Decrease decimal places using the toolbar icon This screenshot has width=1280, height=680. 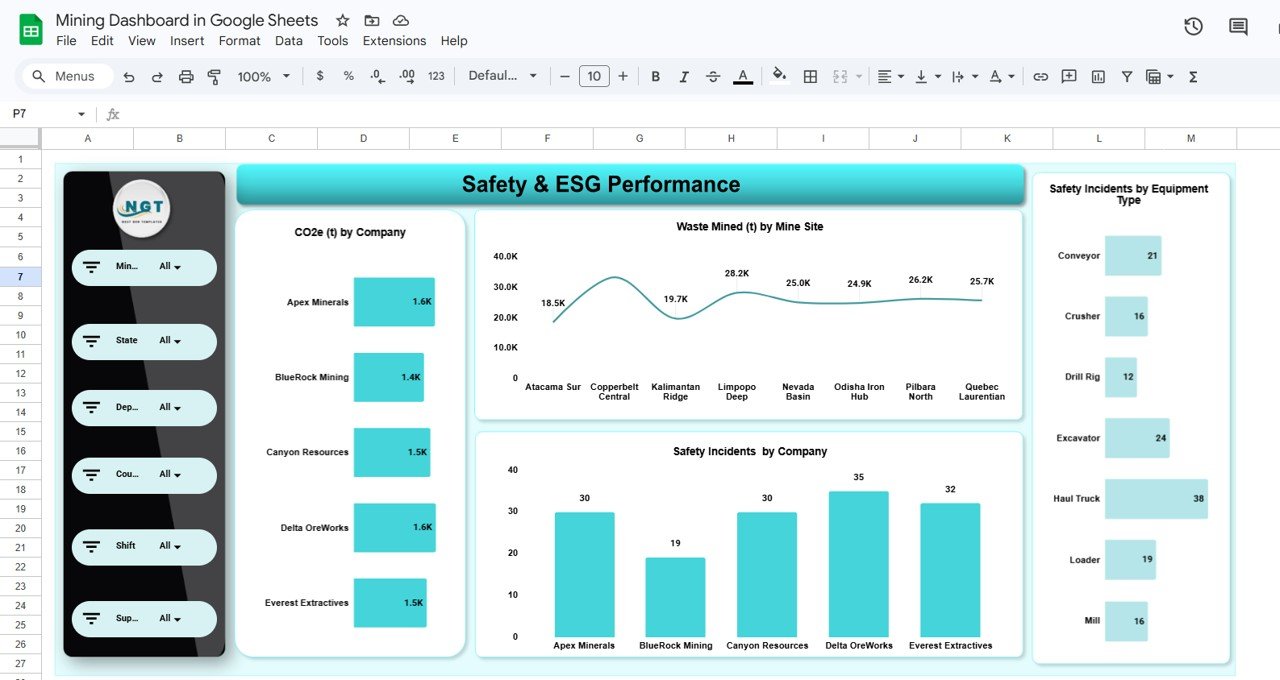click(x=375, y=76)
